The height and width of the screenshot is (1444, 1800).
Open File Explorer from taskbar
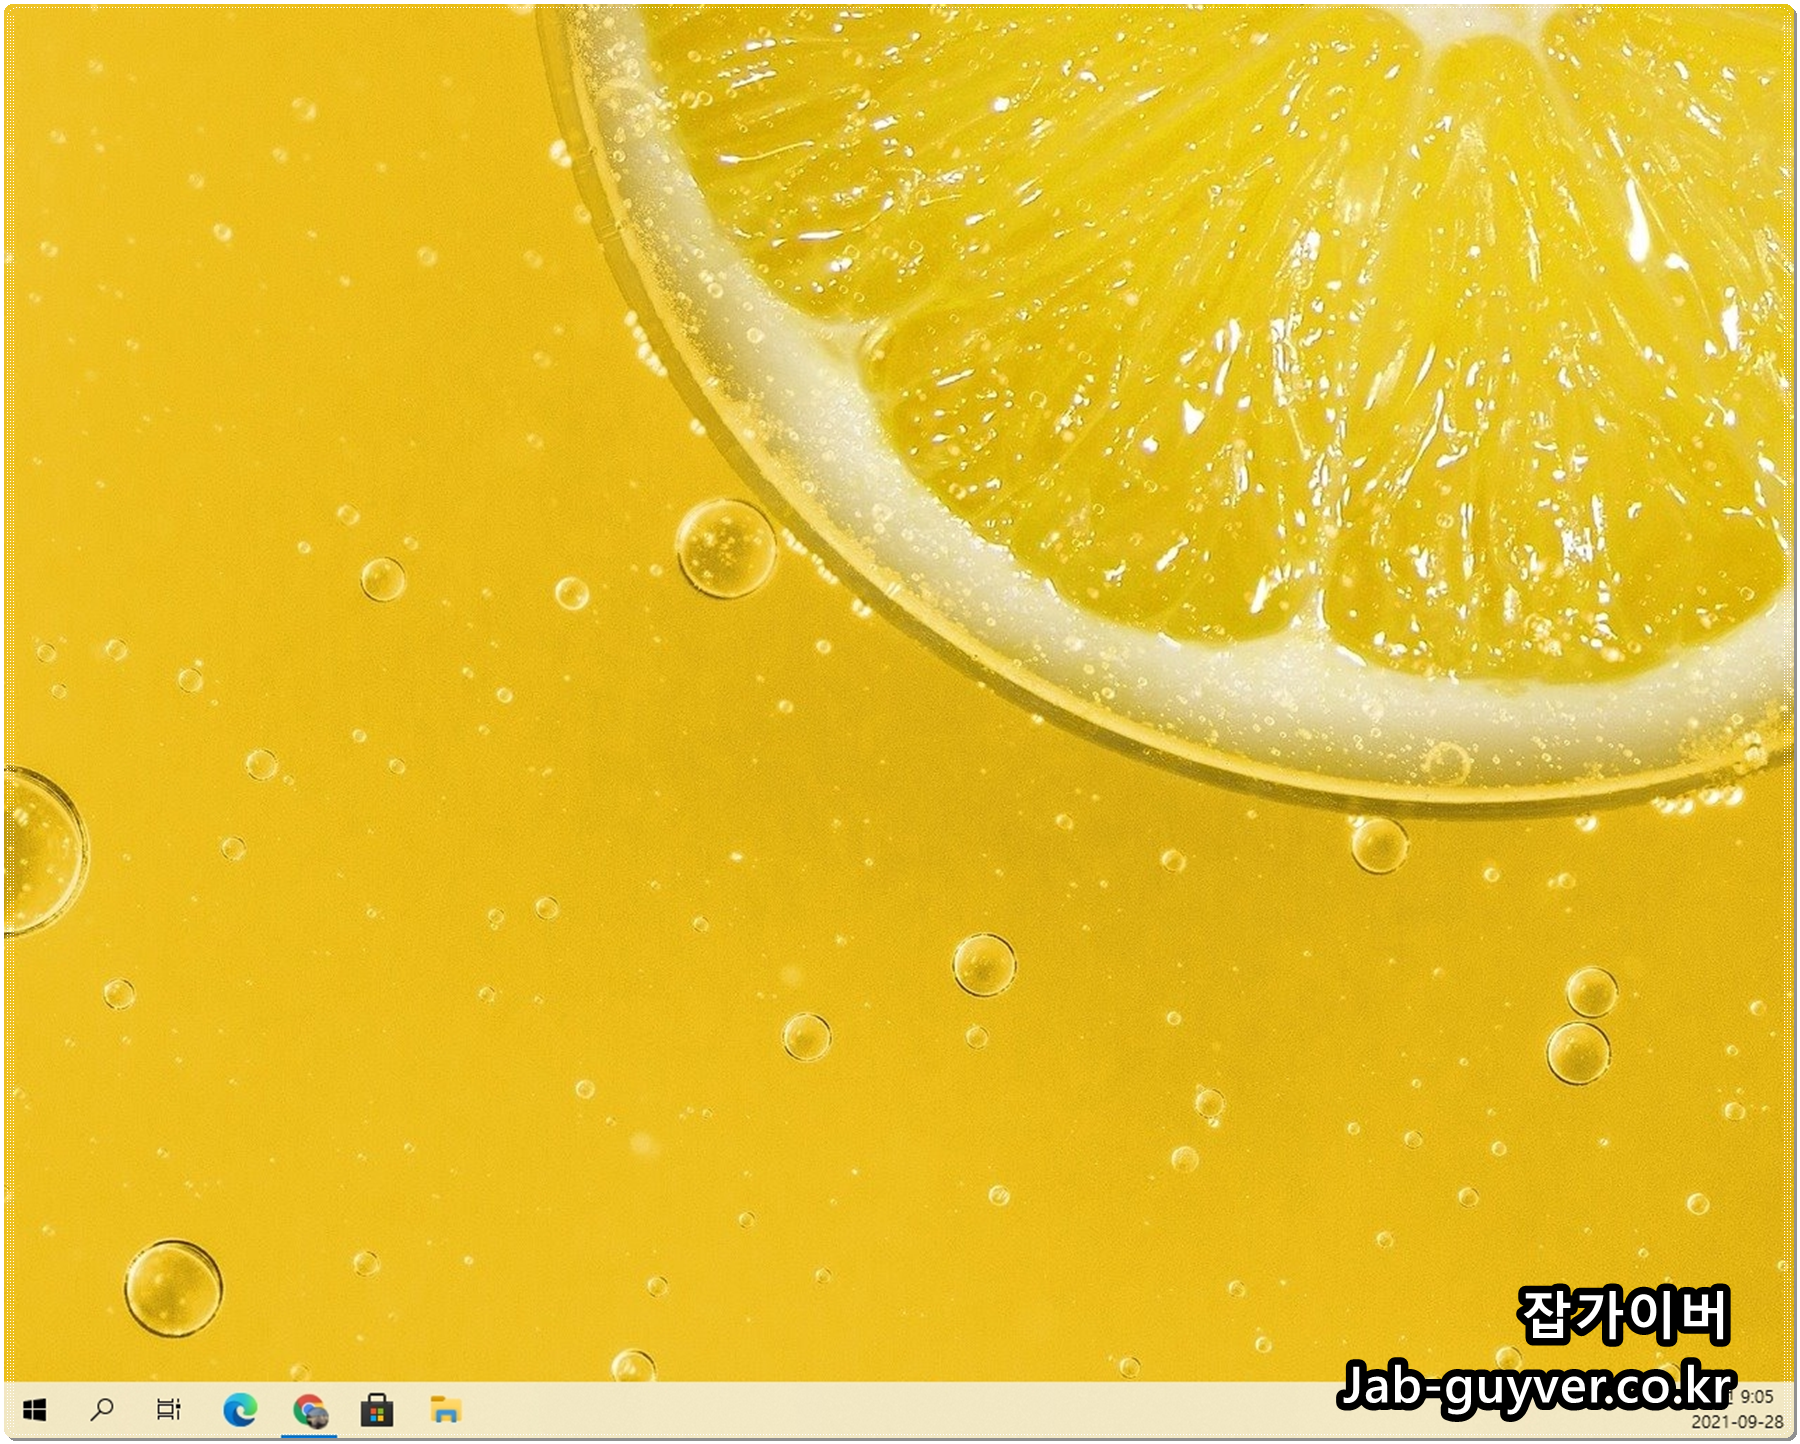click(x=445, y=1410)
